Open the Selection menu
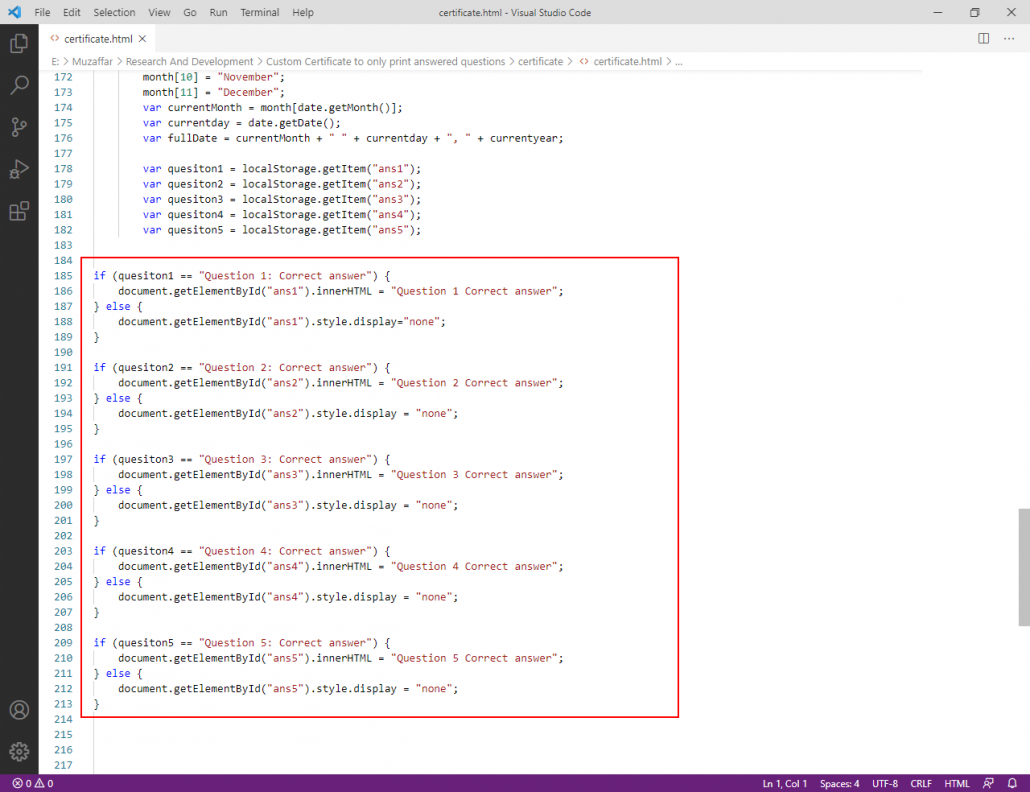 [114, 12]
